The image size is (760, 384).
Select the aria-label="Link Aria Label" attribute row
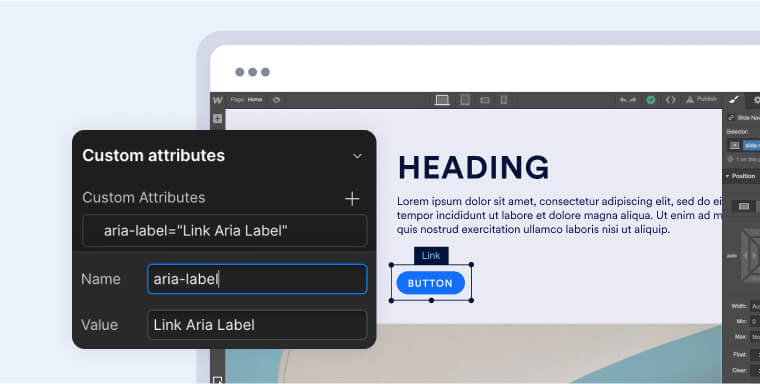pos(225,231)
